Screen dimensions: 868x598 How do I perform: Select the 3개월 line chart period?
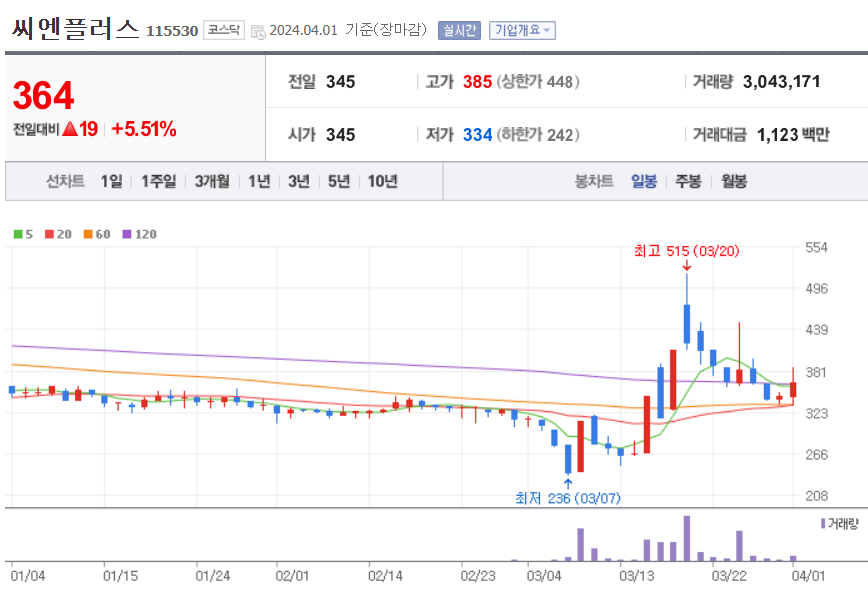(212, 181)
